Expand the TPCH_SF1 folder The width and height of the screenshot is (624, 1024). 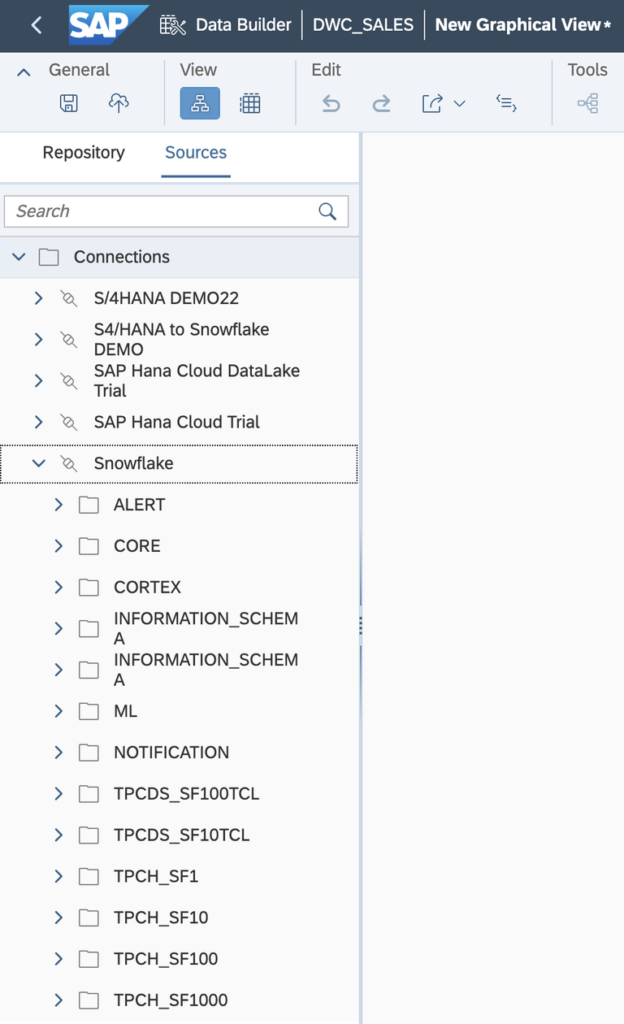(59, 876)
